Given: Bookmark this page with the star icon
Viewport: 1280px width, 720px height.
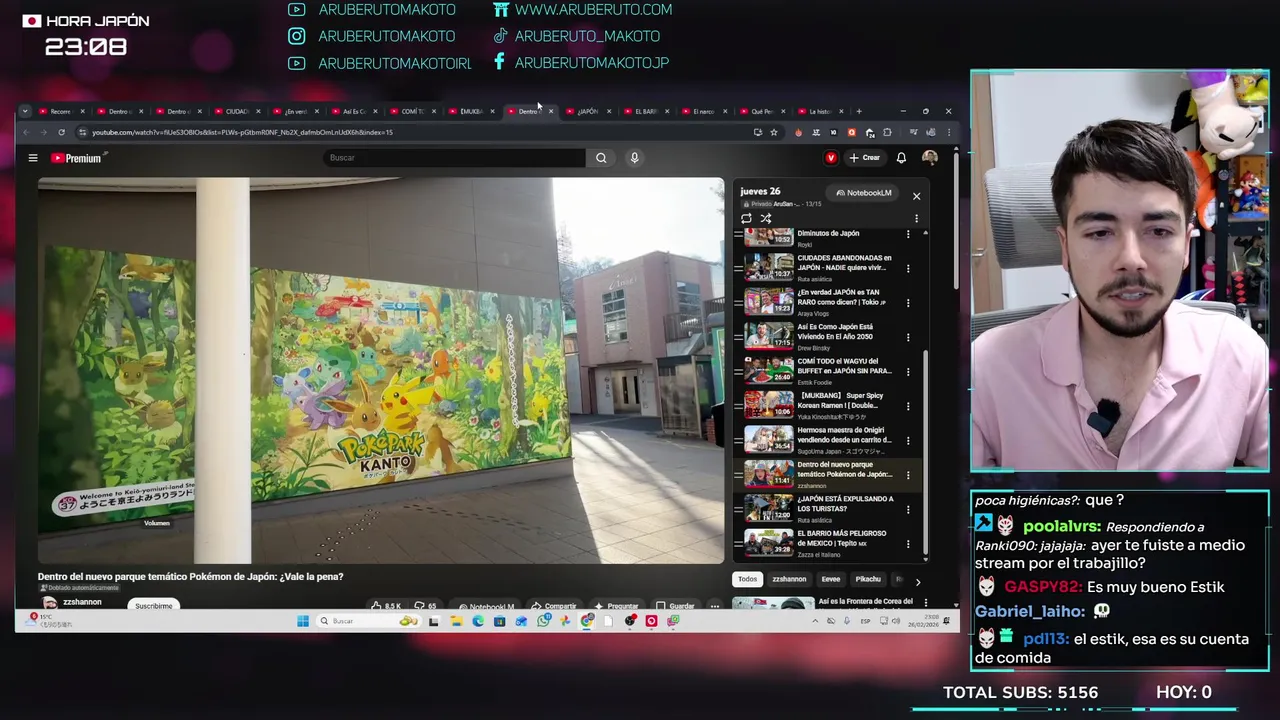Looking at the screenshot, I should coord(773,132).
